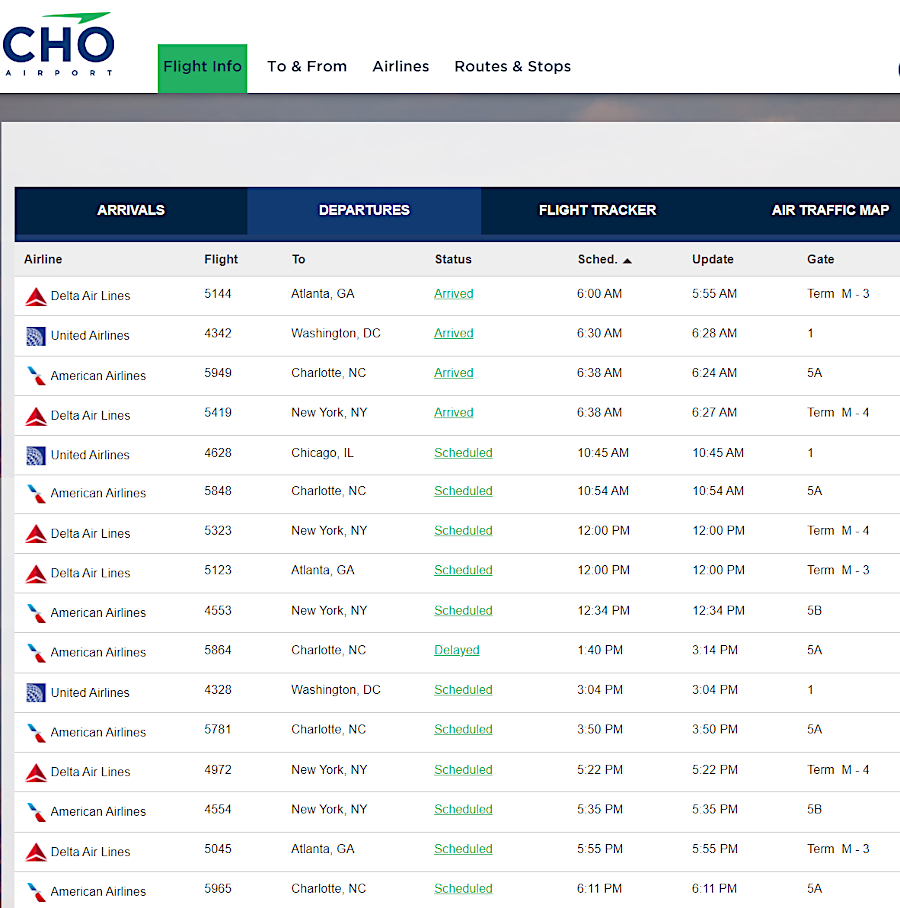This screenshot has height=908, width=900.
Task: Sort table by Status column header
Action: click(453, 259)
